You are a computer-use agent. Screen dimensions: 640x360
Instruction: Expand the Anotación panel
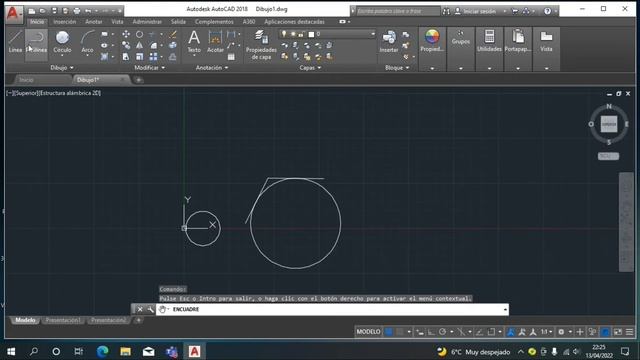212,68
